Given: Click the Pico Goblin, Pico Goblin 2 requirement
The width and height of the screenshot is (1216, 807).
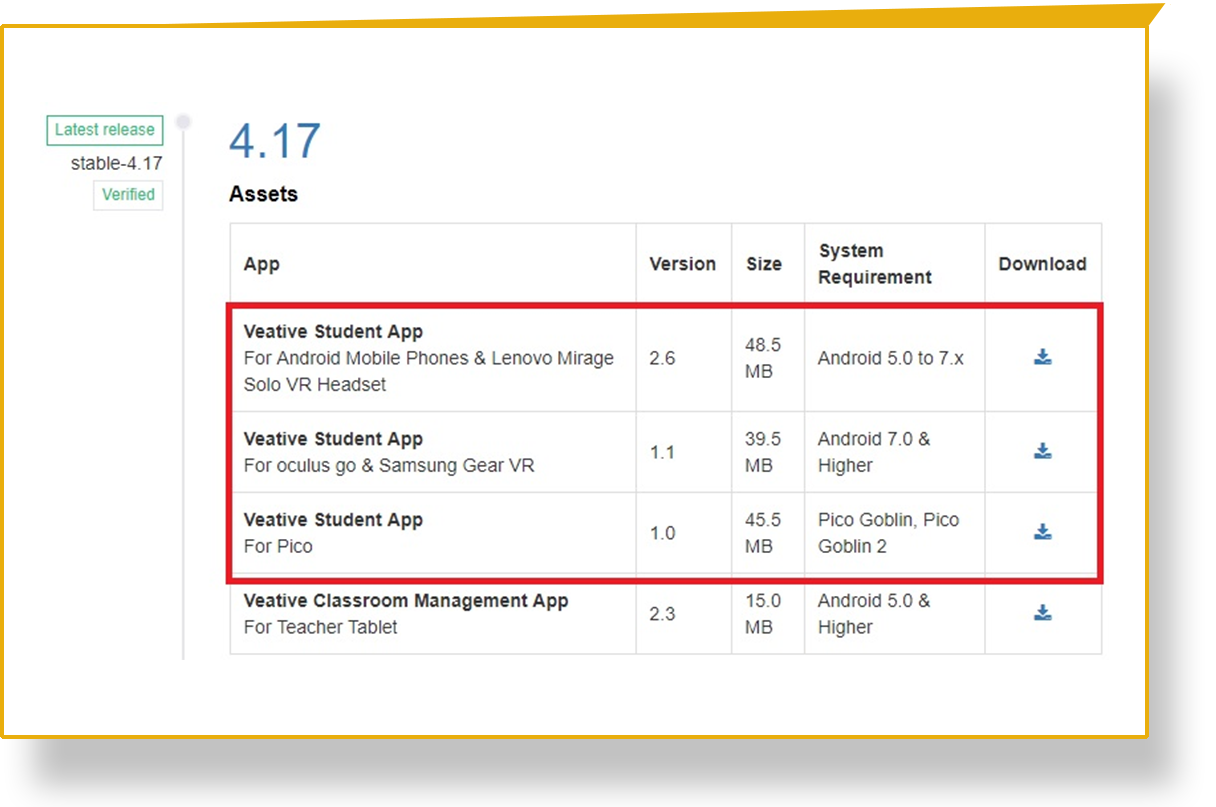Looking at the screenshot, I should [888, 533].
